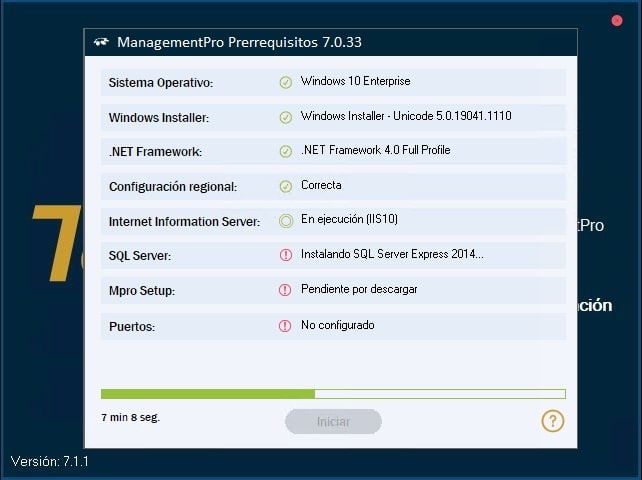Click the Iniciar button

coord(333,421)
